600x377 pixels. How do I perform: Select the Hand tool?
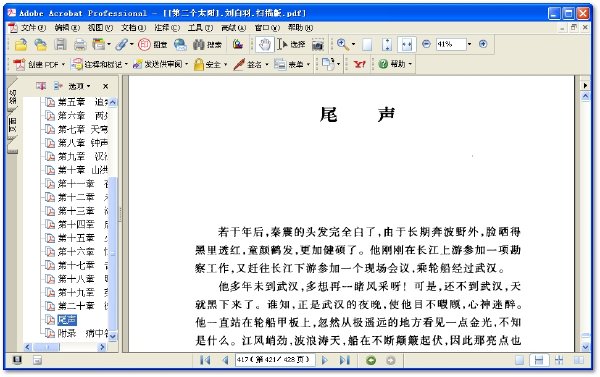point(264,44)
